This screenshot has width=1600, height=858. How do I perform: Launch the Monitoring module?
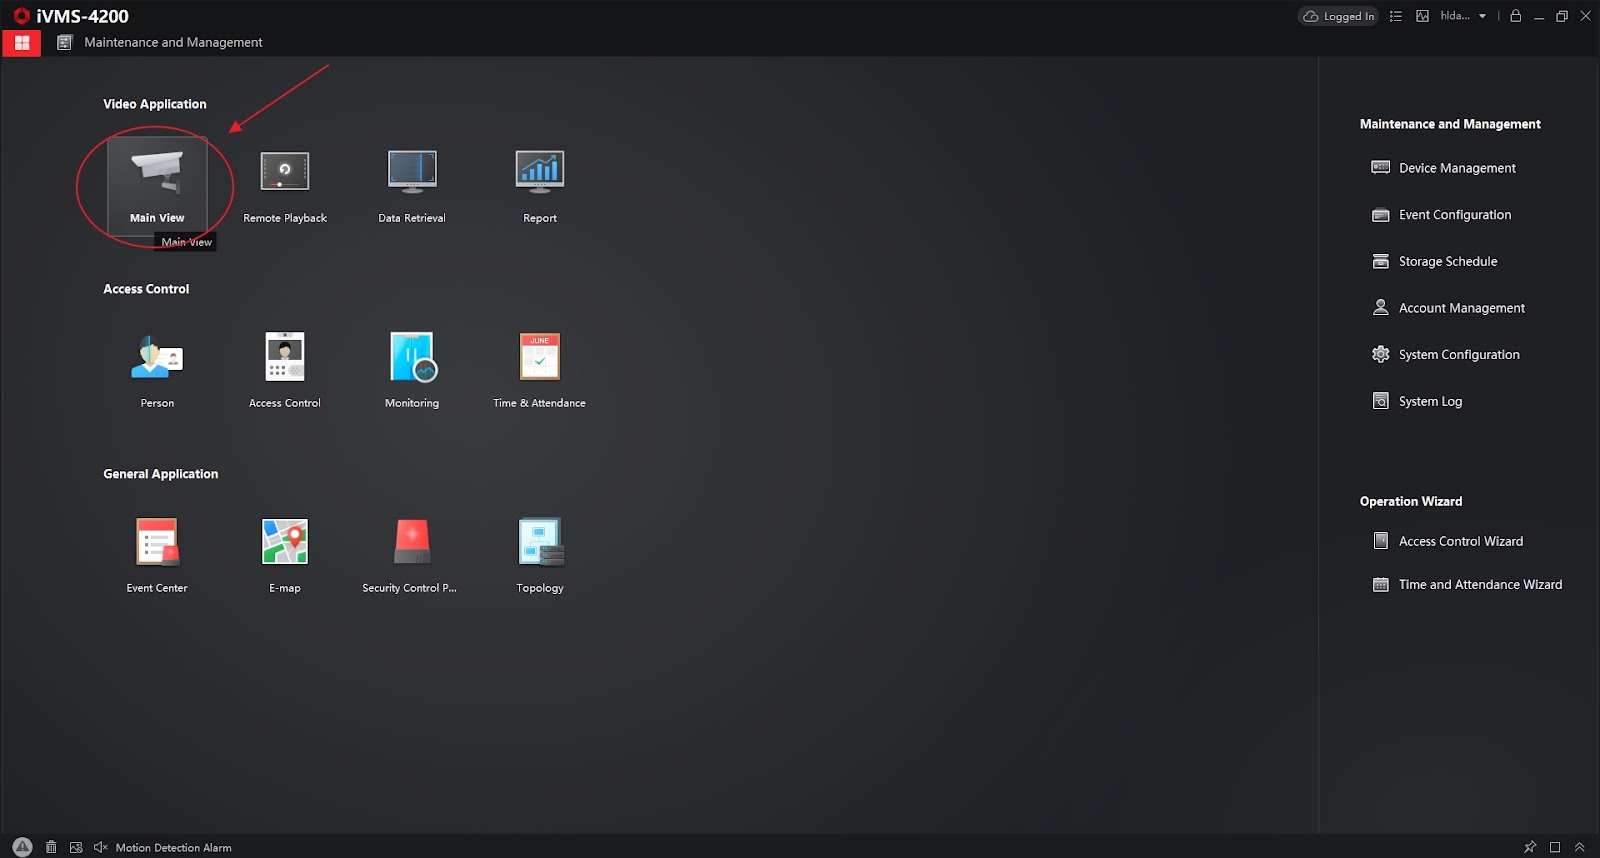coord(412,370)
